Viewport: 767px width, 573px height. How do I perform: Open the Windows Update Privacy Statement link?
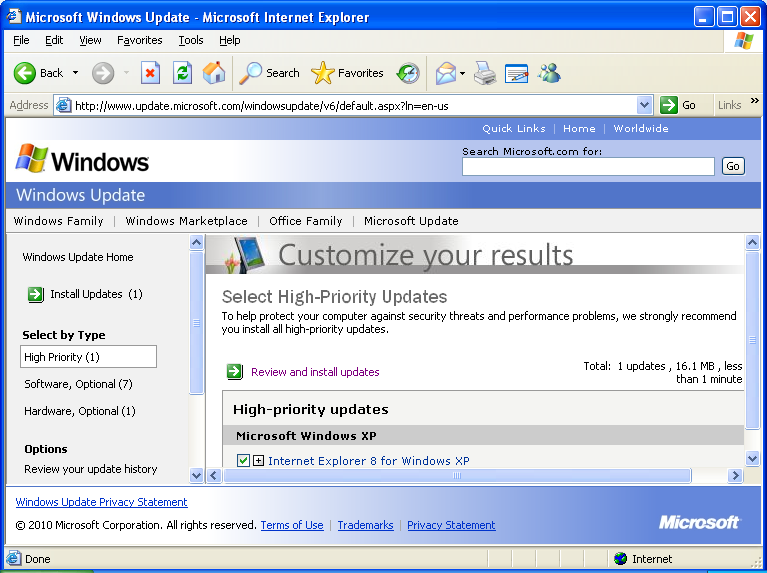click(101, 502)
